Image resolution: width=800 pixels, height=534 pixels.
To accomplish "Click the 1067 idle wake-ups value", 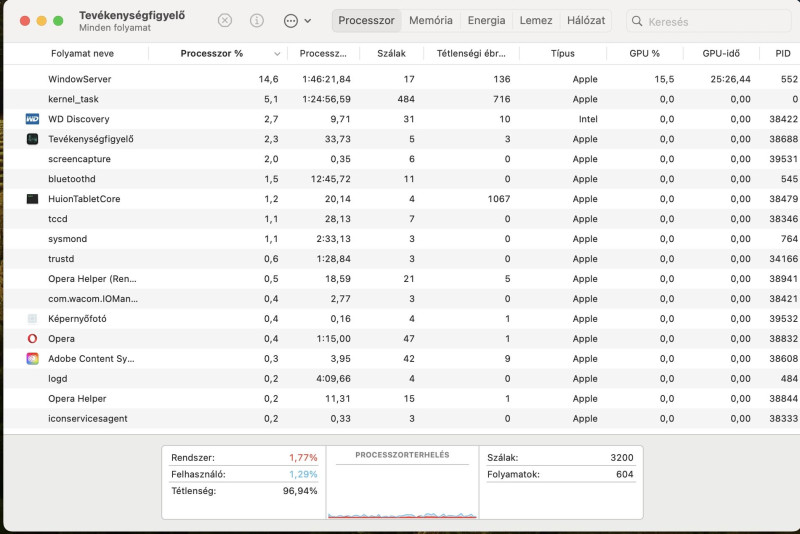I will tap(498, 199).
